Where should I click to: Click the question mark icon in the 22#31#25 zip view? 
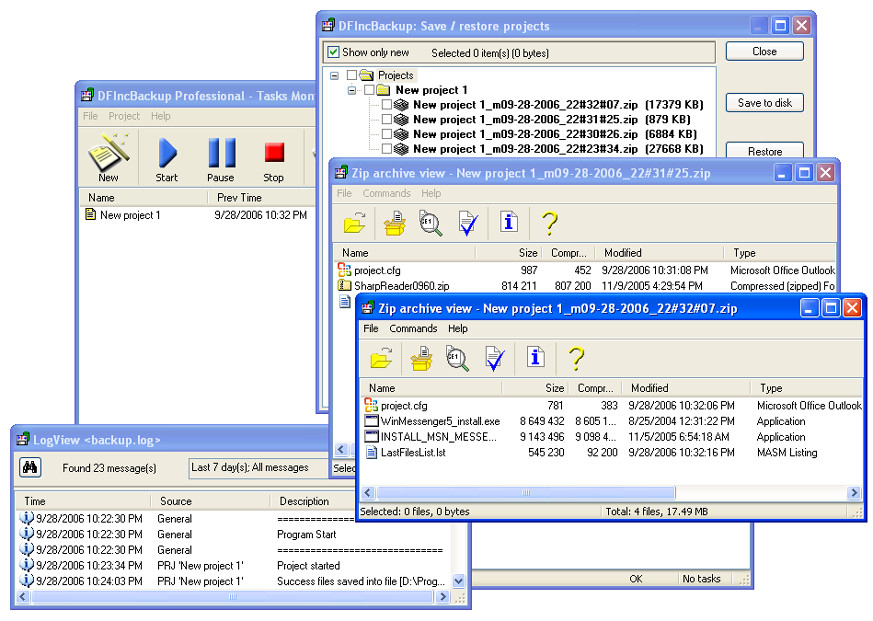550,223
